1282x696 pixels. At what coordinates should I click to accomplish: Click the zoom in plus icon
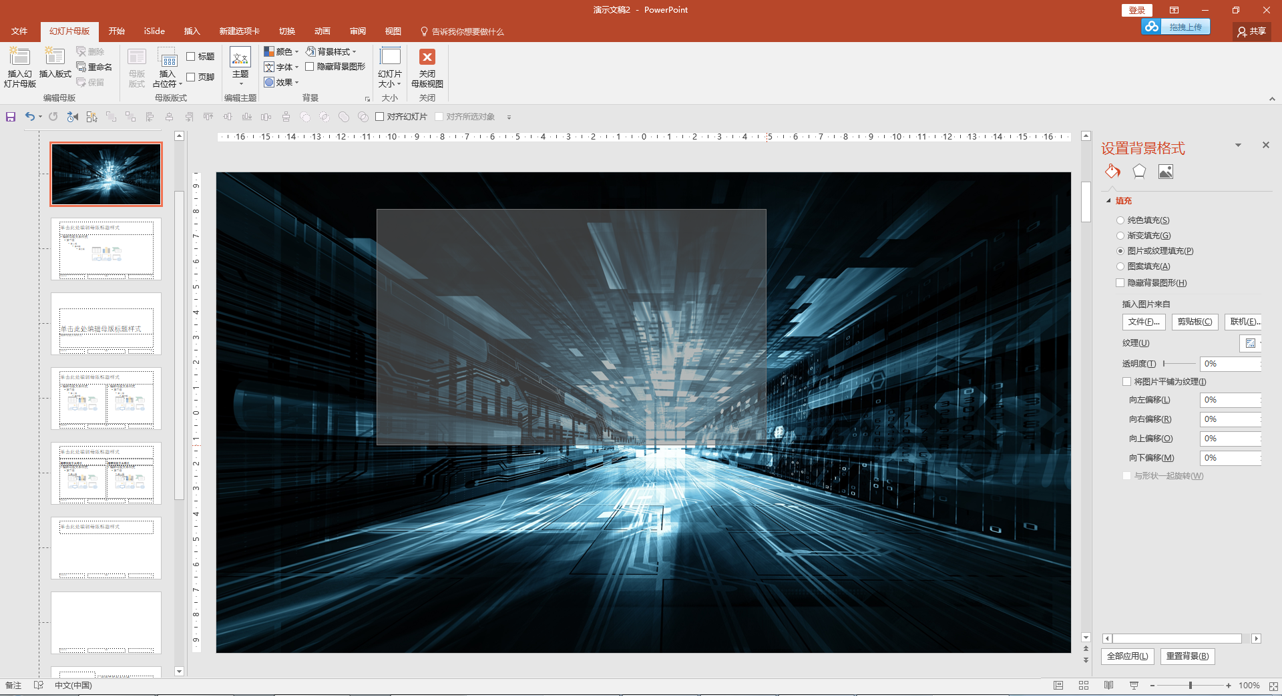pyautogui.click(x=1228, y=686)
